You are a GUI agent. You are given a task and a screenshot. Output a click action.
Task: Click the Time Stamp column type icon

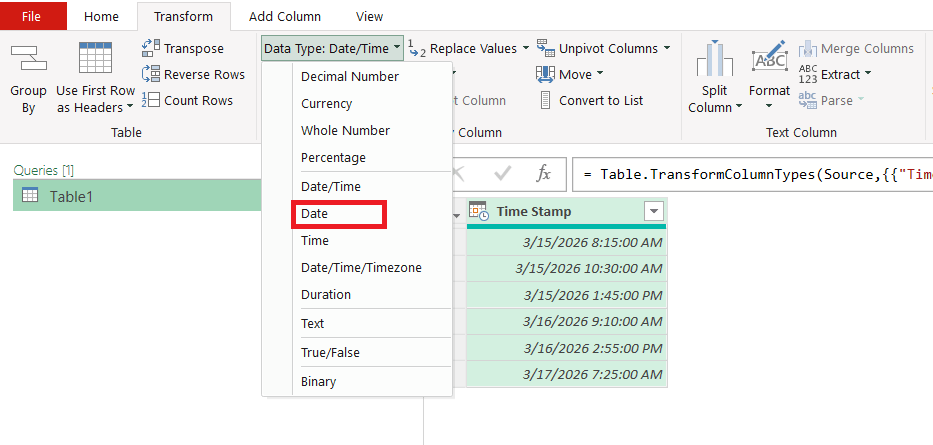[x=478, y=211]
